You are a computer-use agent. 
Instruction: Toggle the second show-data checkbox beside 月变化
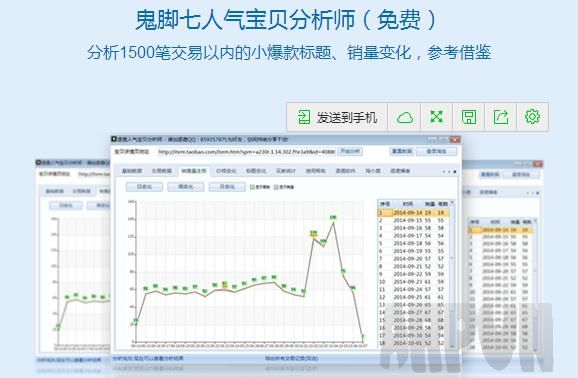point(276,187)
